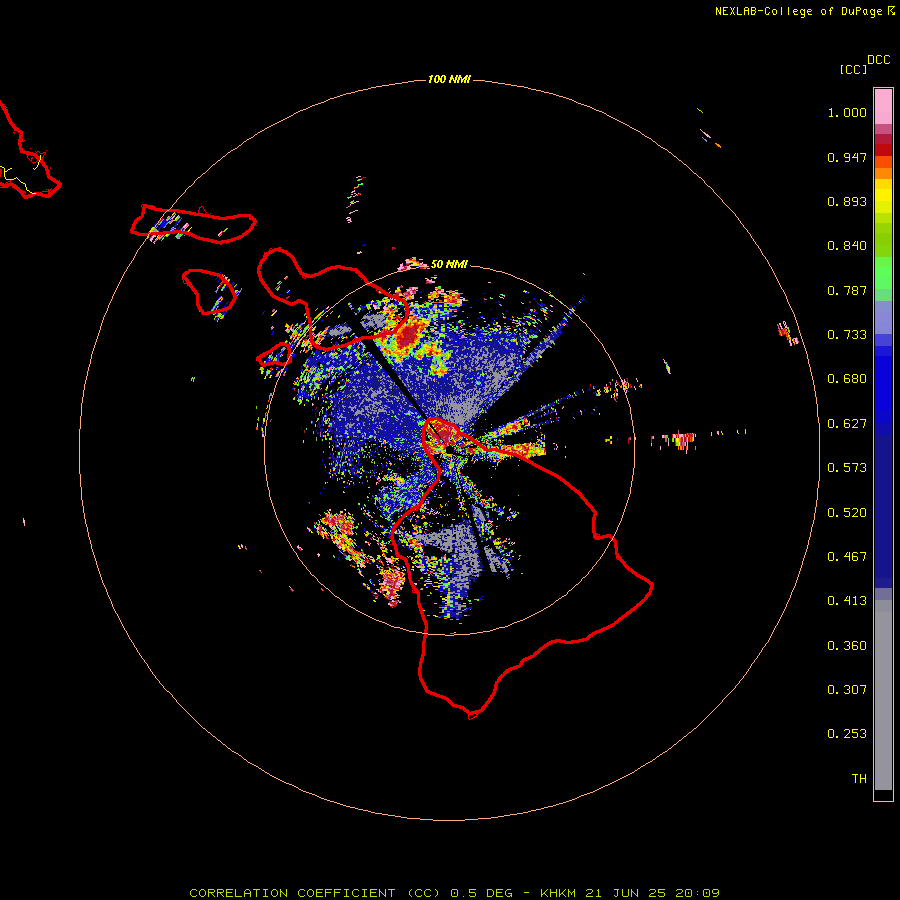Click the 100 NMI range ring label

point(449,79)
